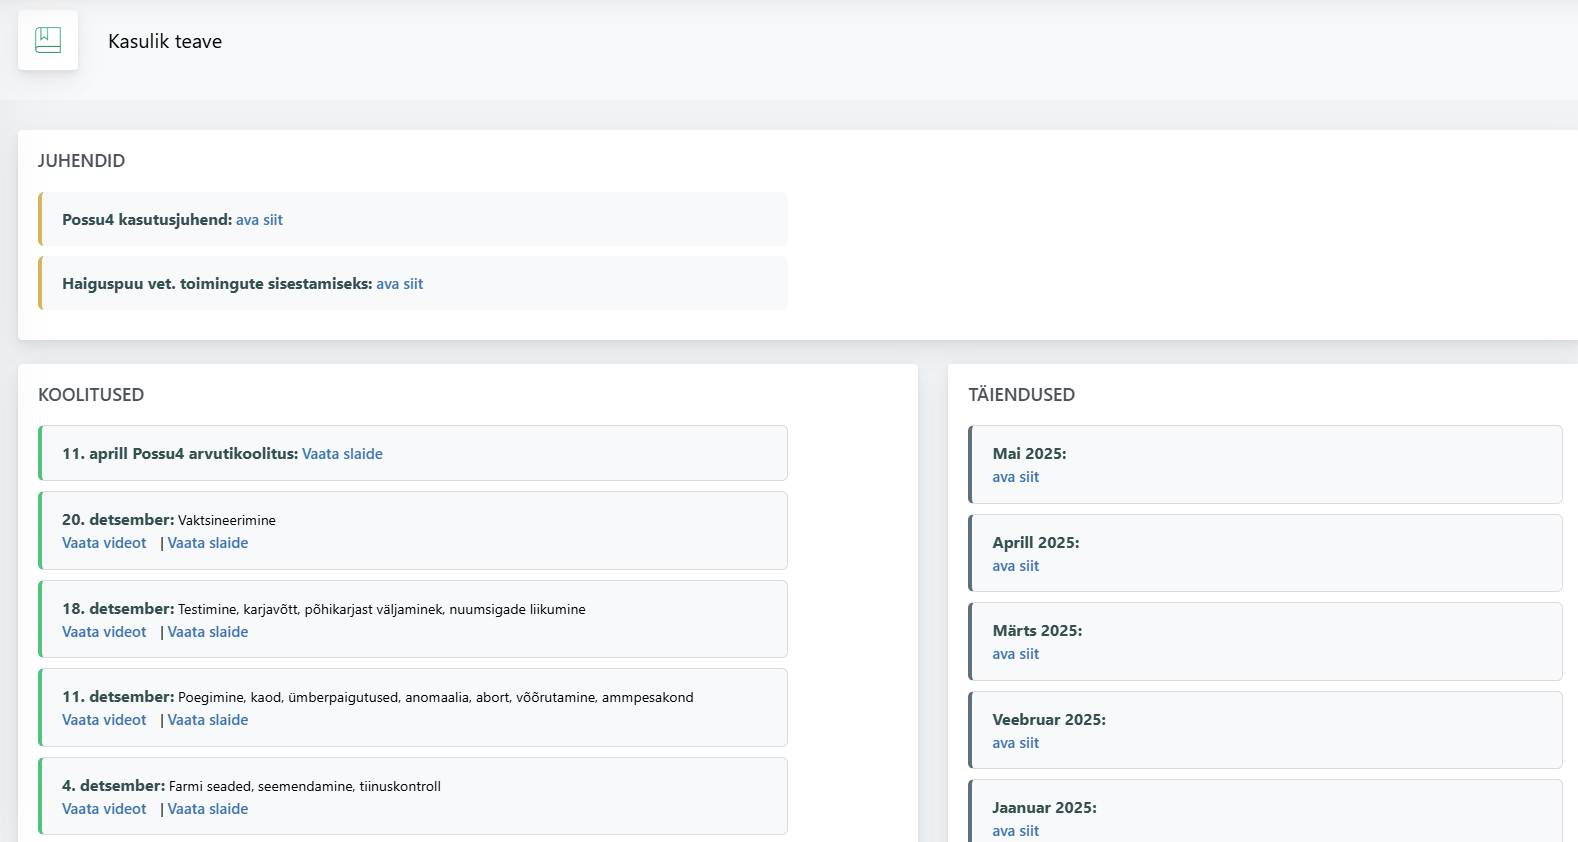Watch the 20. detsember Vaktsineerimine video
This screenshot has width=1578, height=842.
pos(104,543)
